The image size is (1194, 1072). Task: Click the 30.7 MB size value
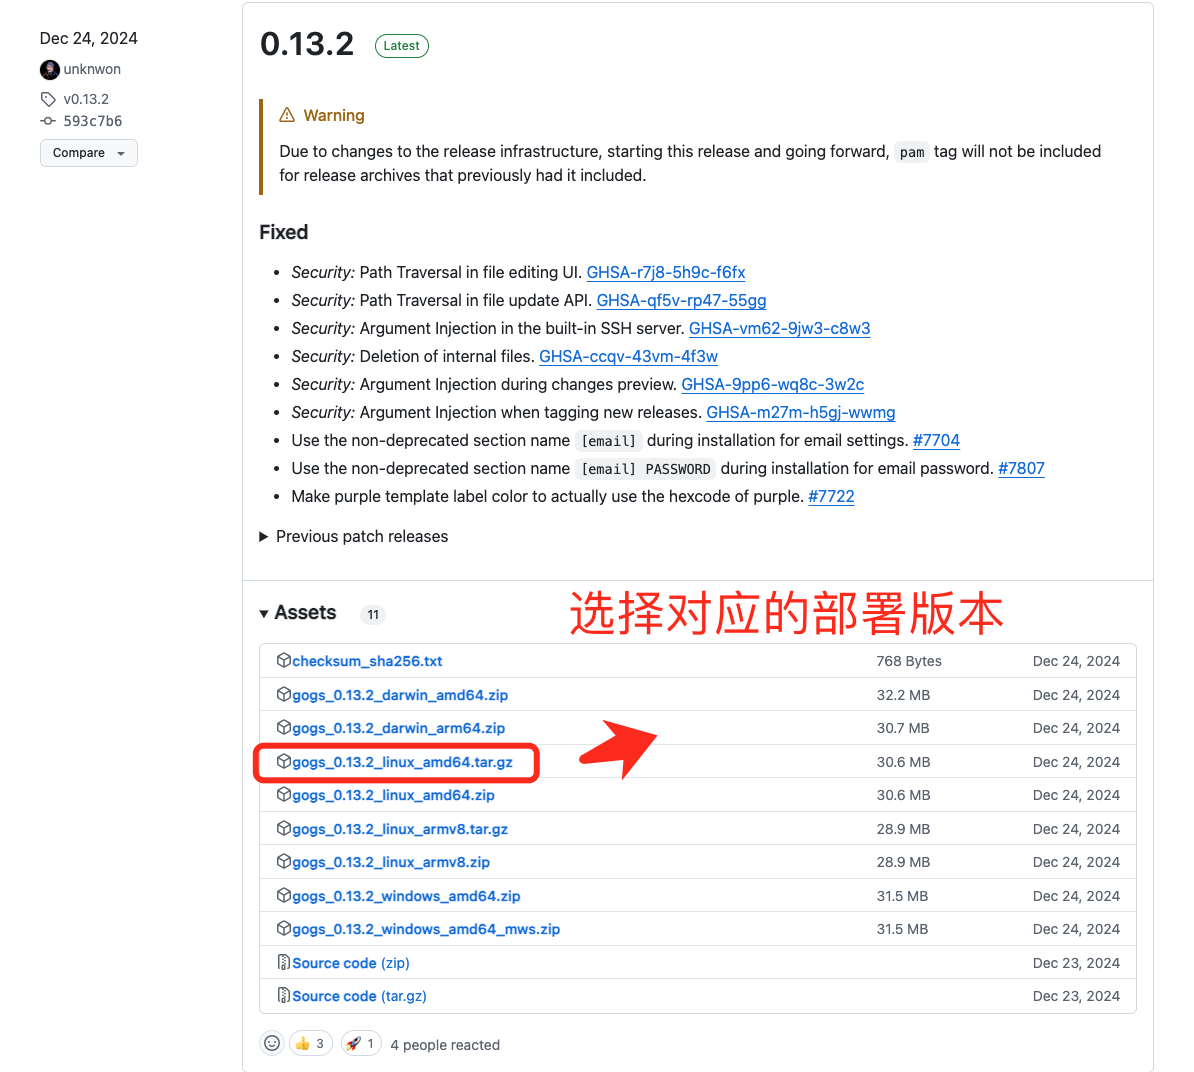(x=902, y=728)
